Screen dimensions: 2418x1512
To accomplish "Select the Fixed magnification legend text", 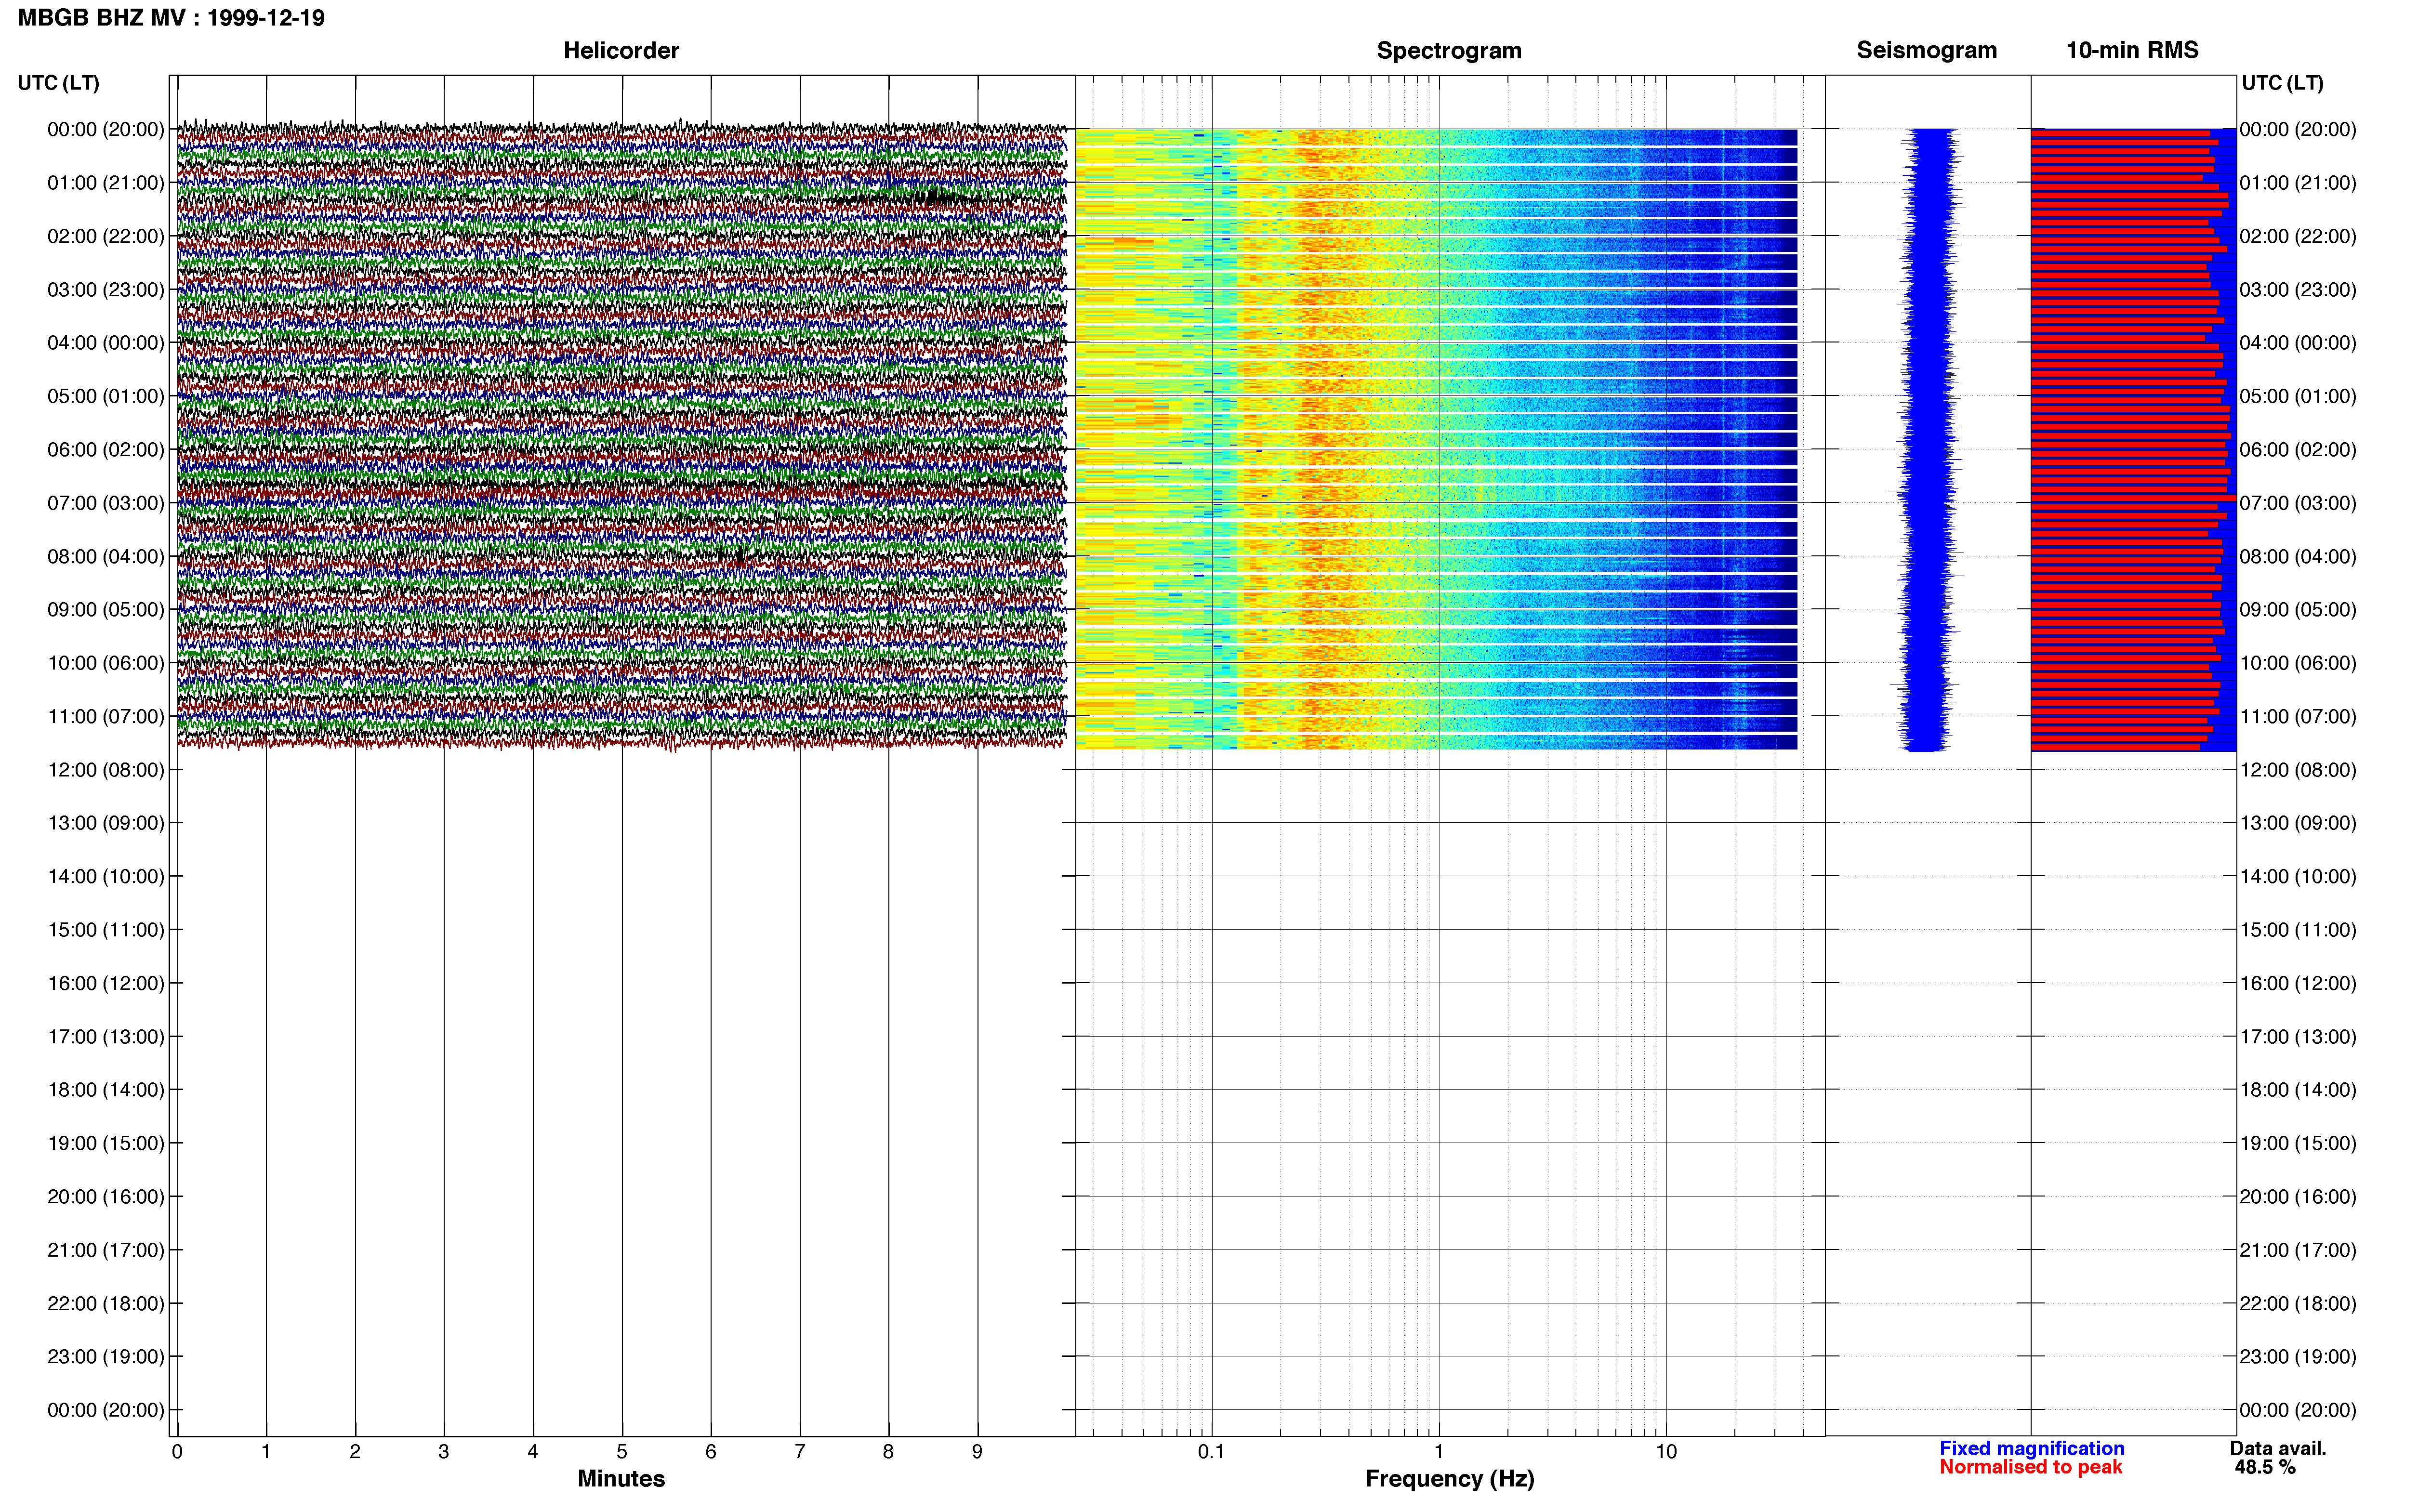I will (x=2031, y=1448).
